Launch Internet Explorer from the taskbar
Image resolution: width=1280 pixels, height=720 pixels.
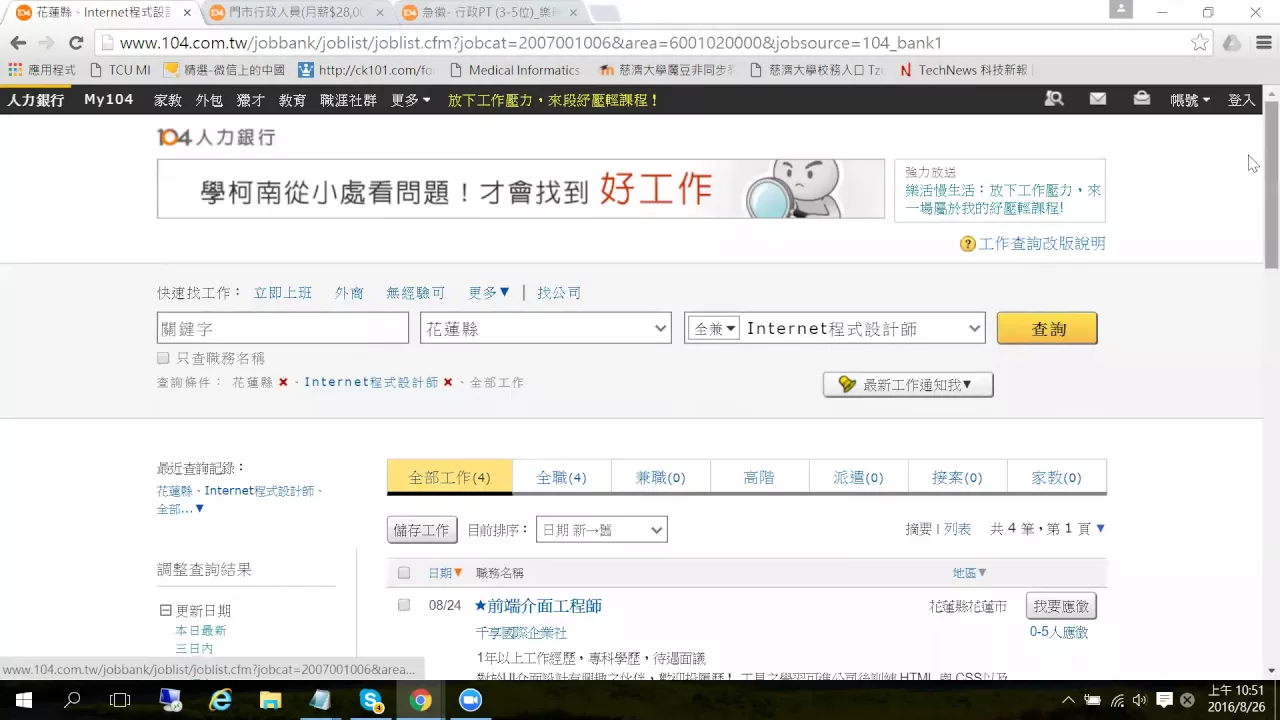(220, 700)
